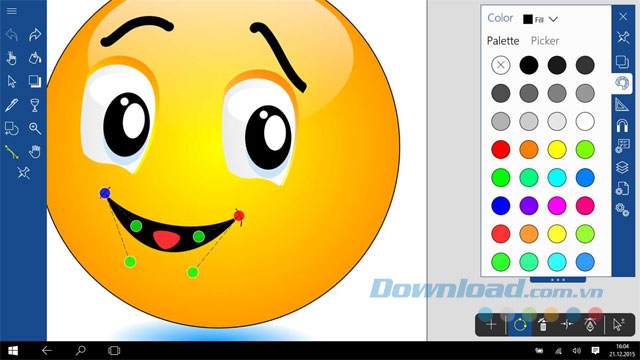This screenshot has width=640, height=360.
Task: Switch to the Palette tab
Action: click(503, 41)
